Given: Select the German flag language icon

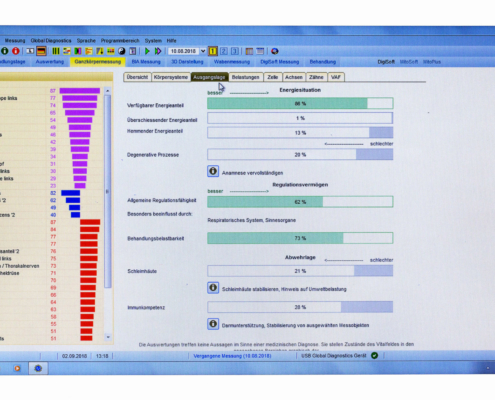Looking at the screenshot, I should 41,51.
